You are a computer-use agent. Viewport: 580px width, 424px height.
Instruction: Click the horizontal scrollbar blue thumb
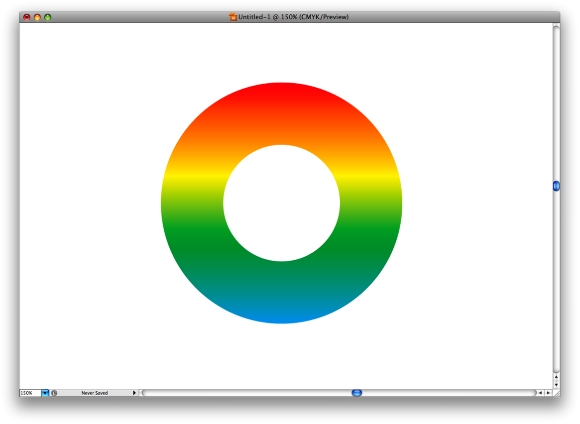tap(357, 393)
